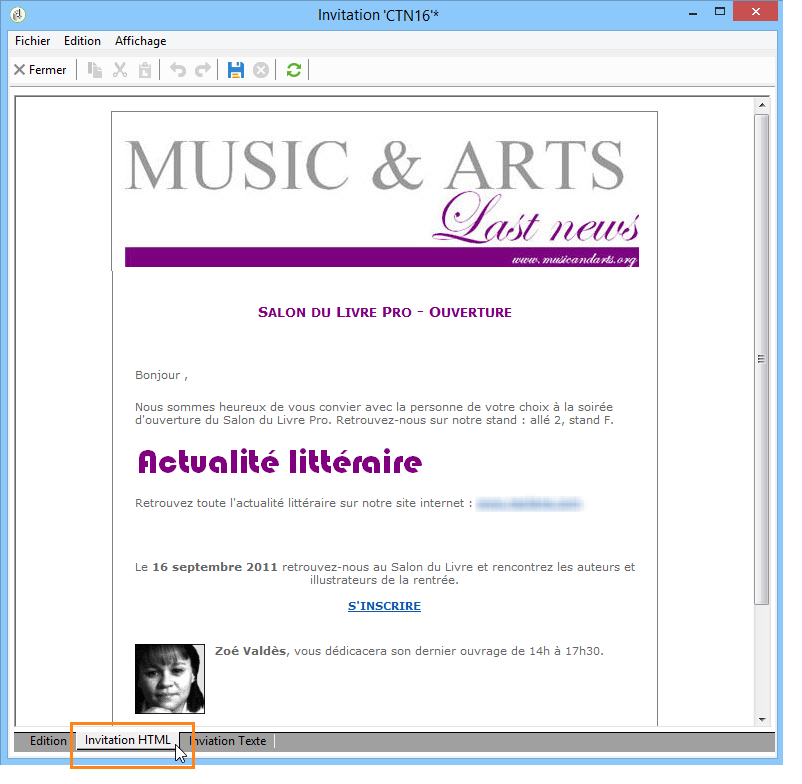
Task: Click the www.musicandarts.org banner text
Action: coord(574,259)
